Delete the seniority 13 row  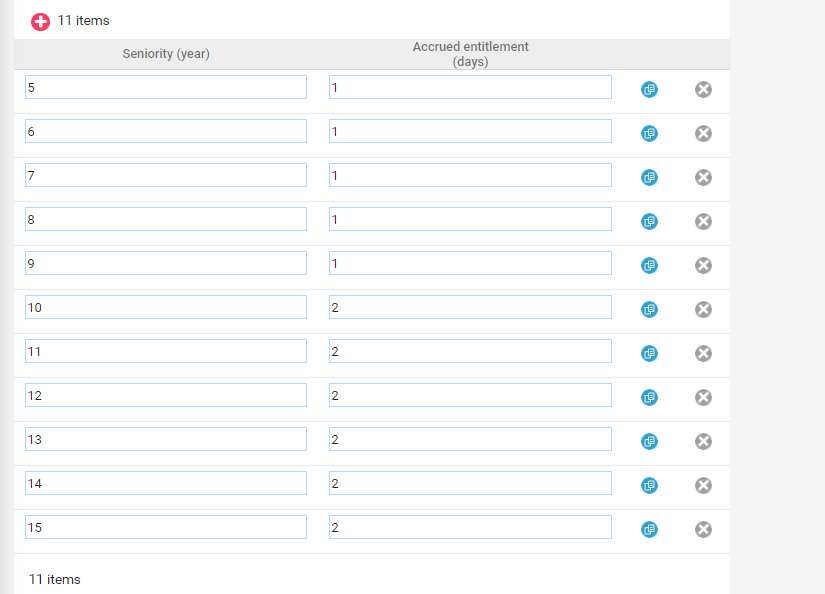pyautogui.click(x=703, y=441)
